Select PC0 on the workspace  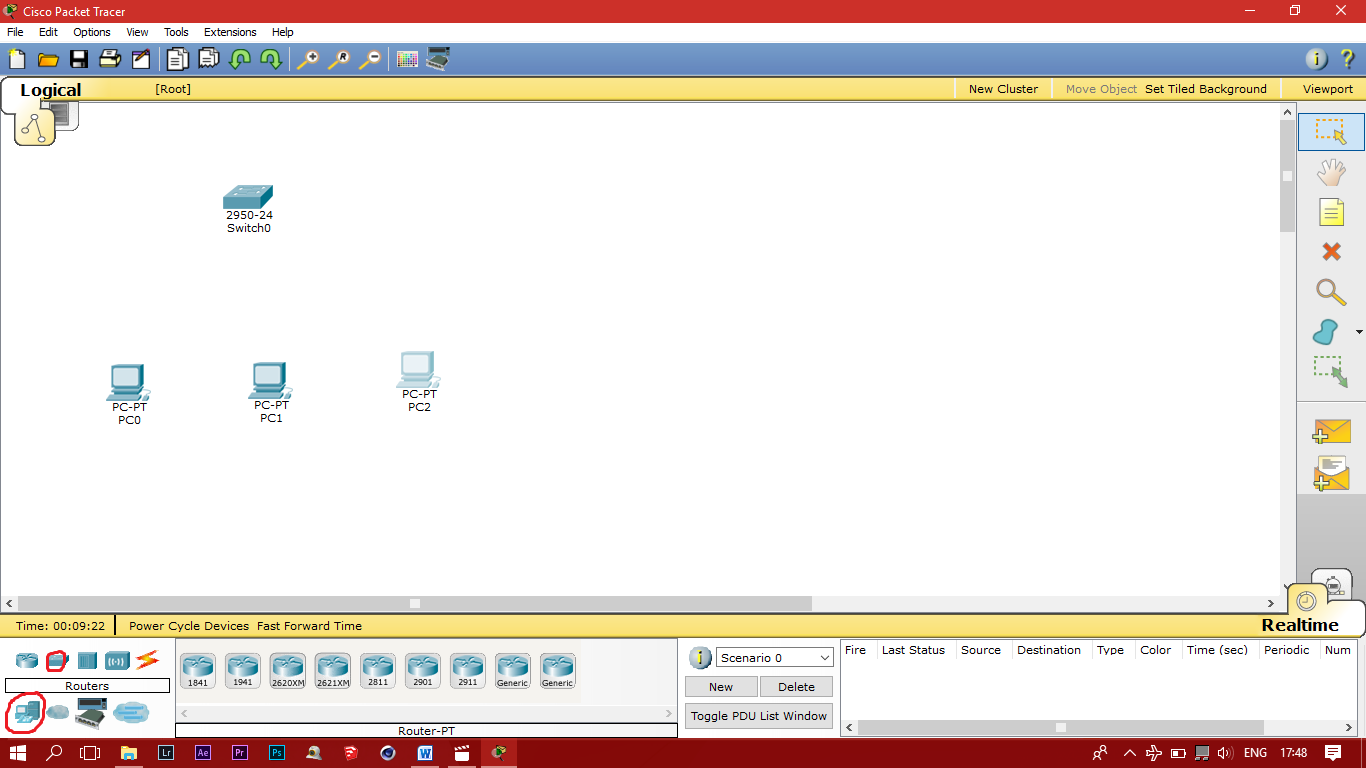pos(128,383)
